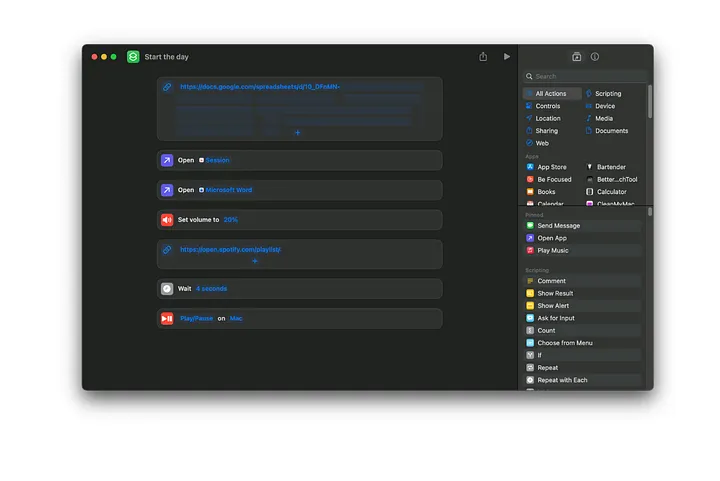
Task: Add another URL below the Spotify link
Action: pyautogui.click(x=255, y=261)
